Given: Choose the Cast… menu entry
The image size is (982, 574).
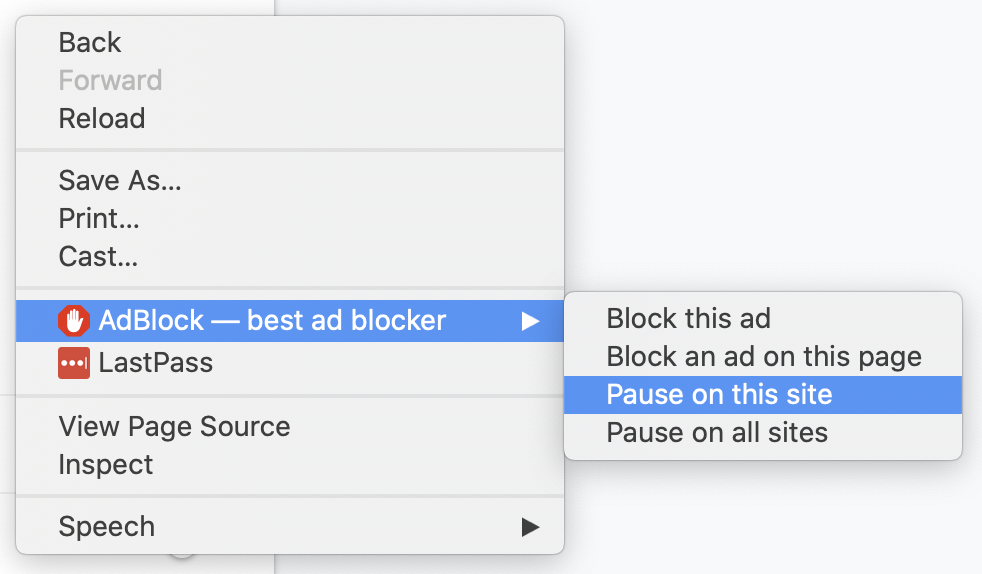Looking at the screenshot, I should tap(98, 257).
